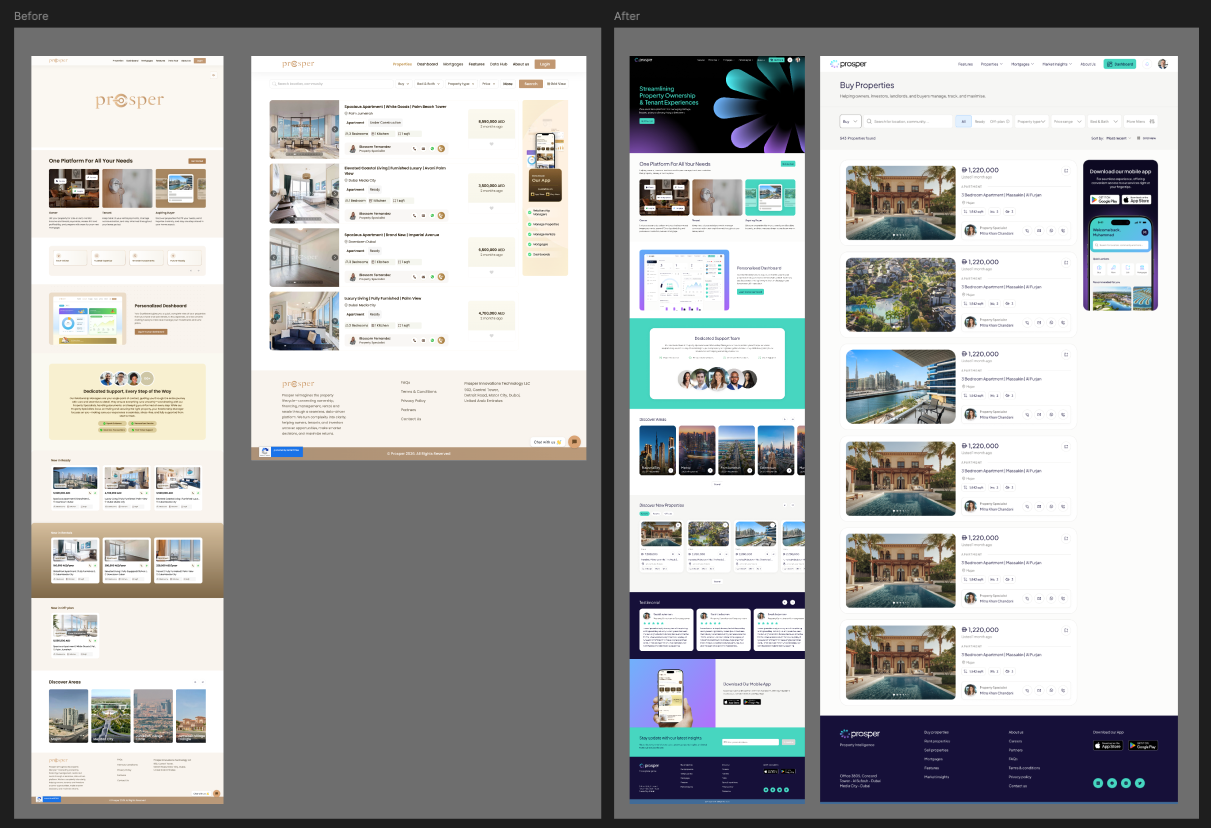Open Dashboard in the Before listing navigation
1211x828 pixels.
point(428,64)
